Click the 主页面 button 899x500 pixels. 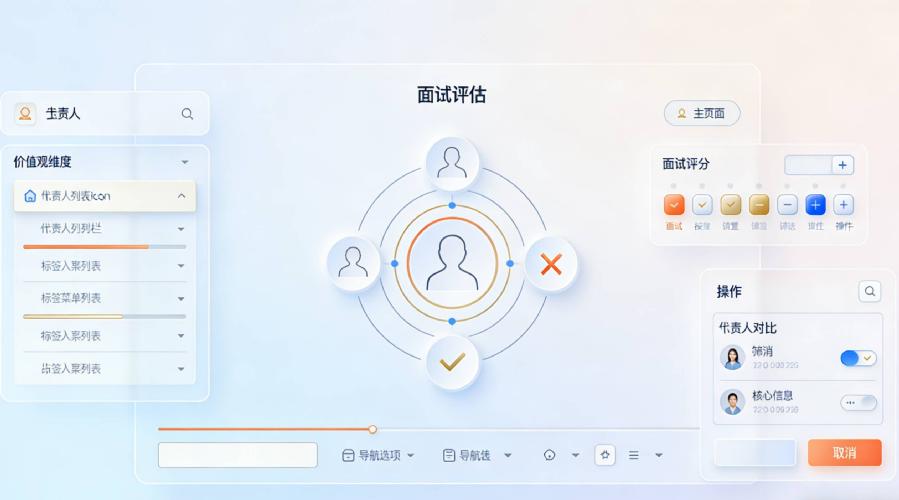(702, 114)
